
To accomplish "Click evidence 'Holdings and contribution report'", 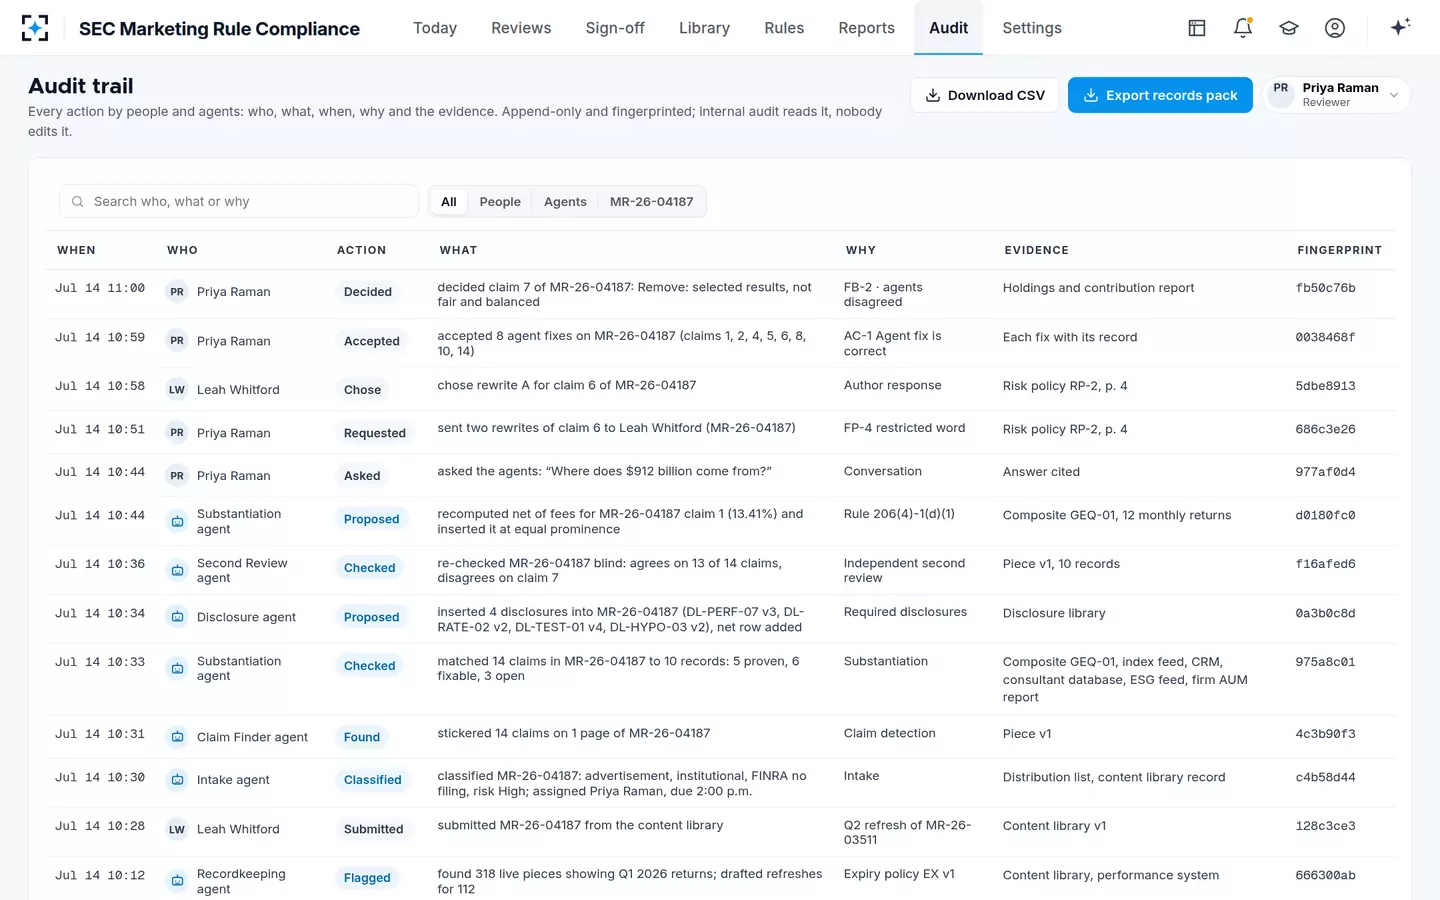I will pos(1098,288).
